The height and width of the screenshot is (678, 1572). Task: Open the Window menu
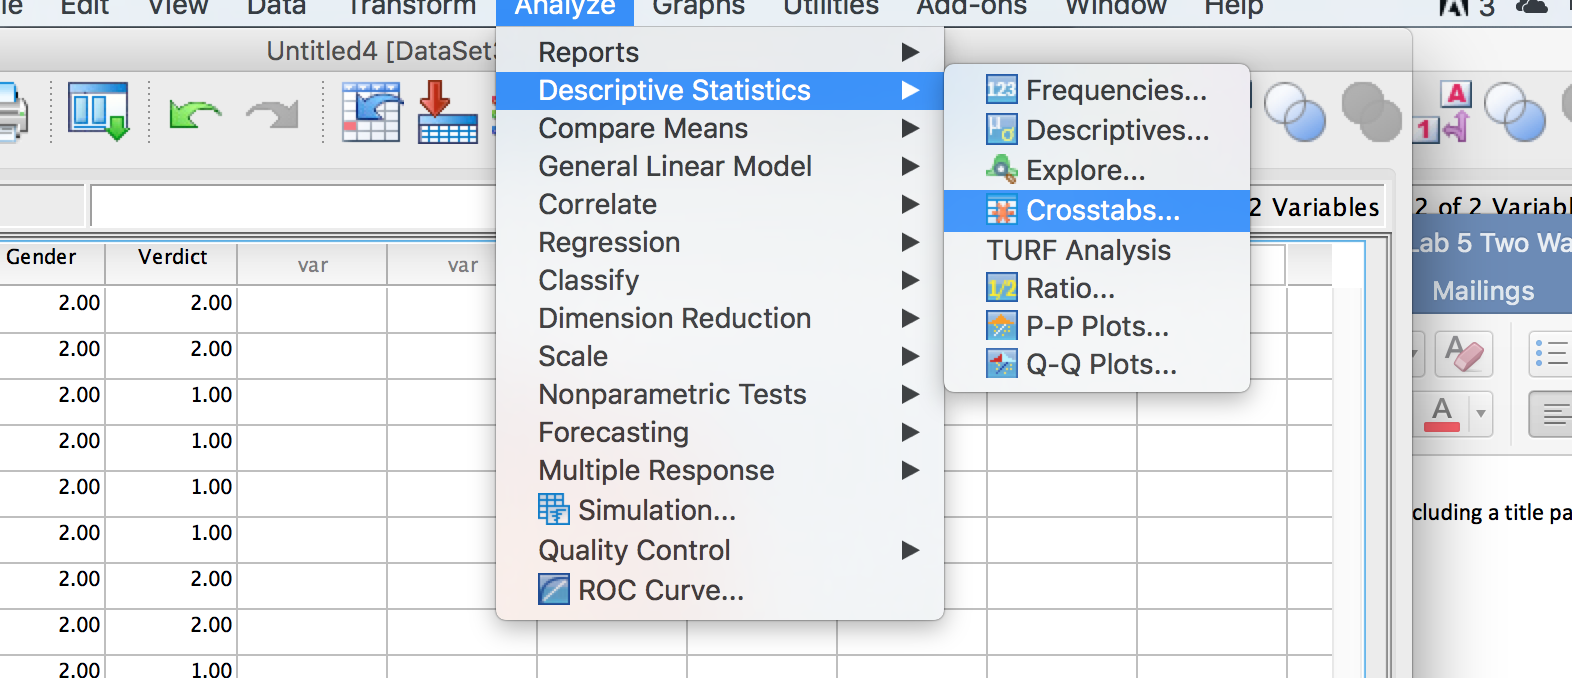[x=1115, y=10]
